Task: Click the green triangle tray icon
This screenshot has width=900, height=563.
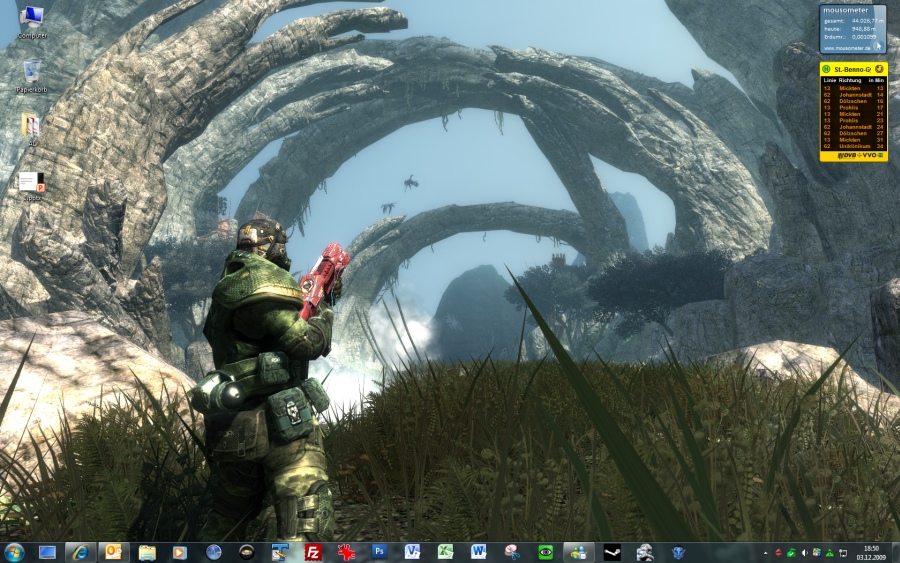Action: coord(829,553)
